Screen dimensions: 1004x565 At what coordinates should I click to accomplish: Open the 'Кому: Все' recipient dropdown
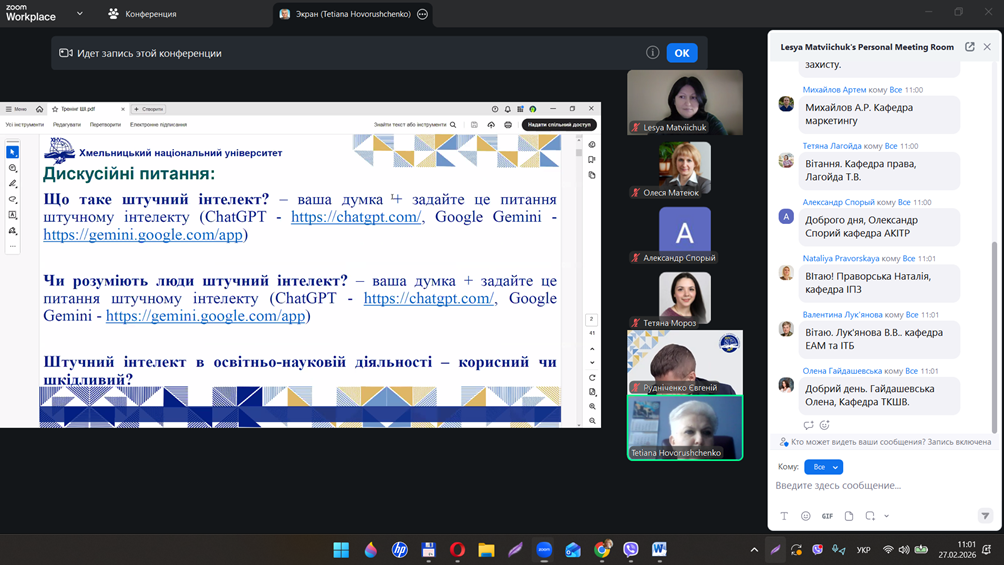823,467
